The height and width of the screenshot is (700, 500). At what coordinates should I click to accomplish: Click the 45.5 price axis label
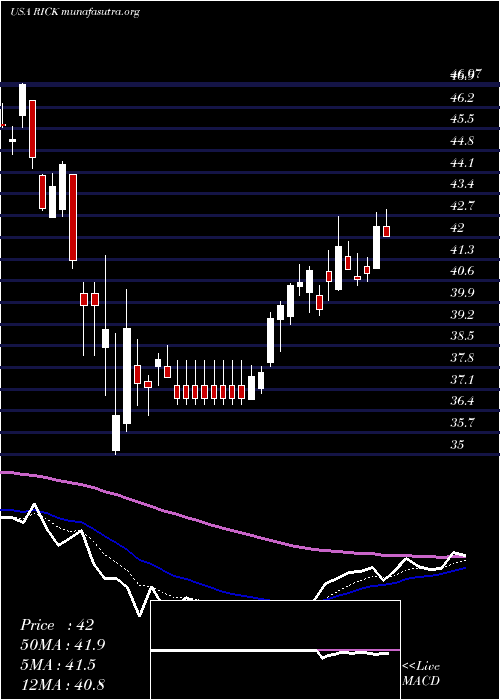[x=462, y=119]
